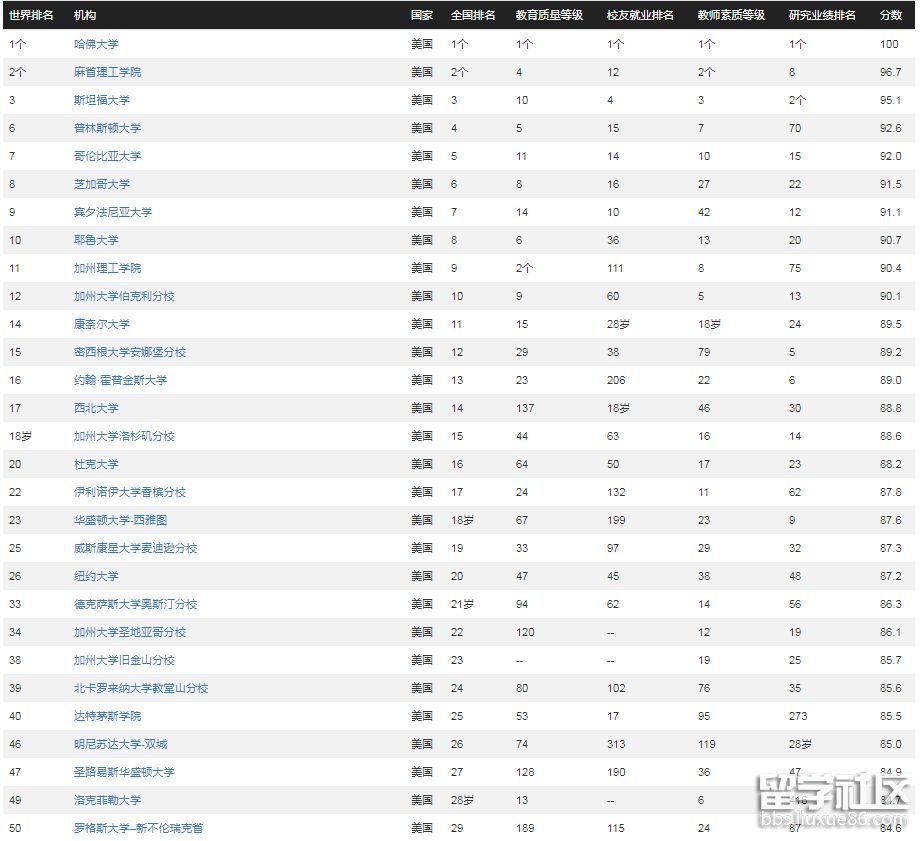Screen dimensions: 924x841
Task: Sort table by 教育质量等级 header
Action: (x=549, y=16)
